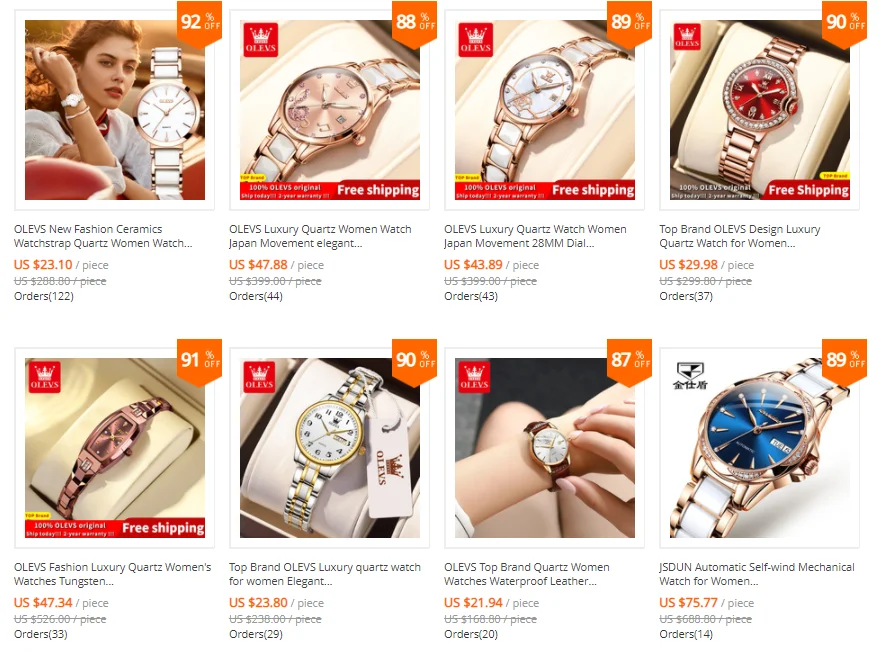Click Orders(122) under the ceramic watch
The width and height of the screenshot is (879, 652).
point(44,296)
